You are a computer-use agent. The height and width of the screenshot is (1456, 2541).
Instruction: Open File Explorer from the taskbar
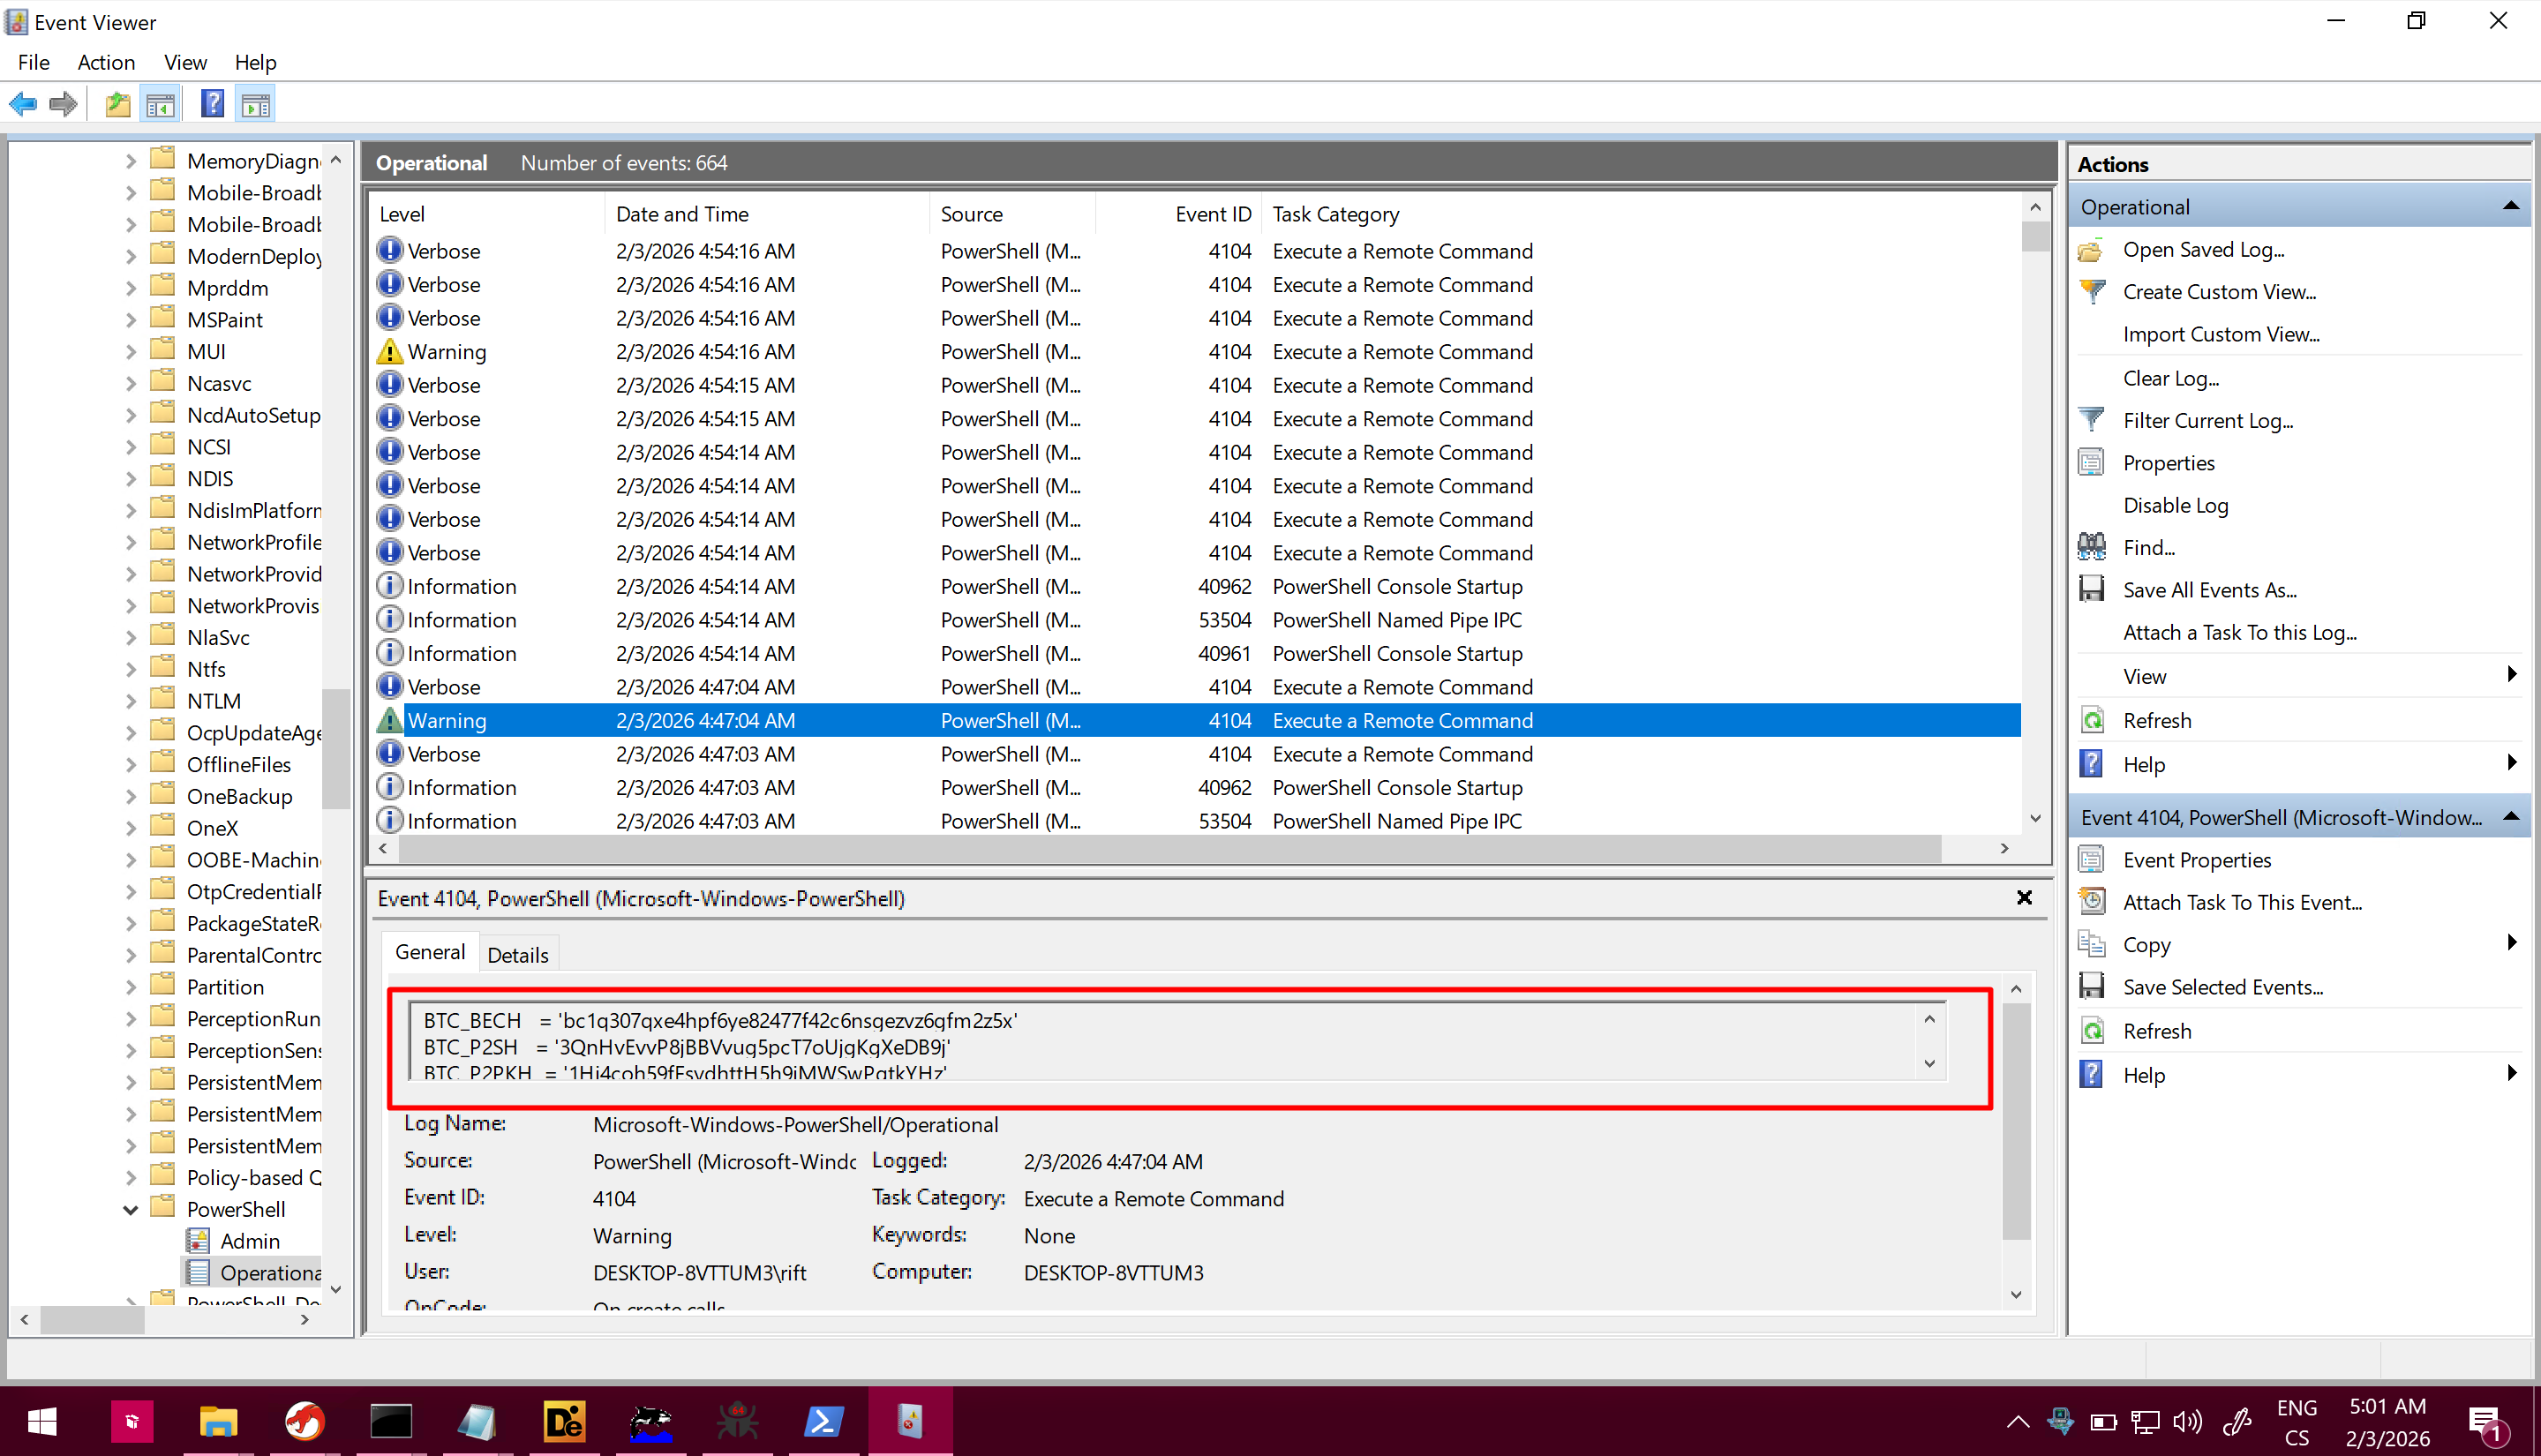coord(217,1420)
